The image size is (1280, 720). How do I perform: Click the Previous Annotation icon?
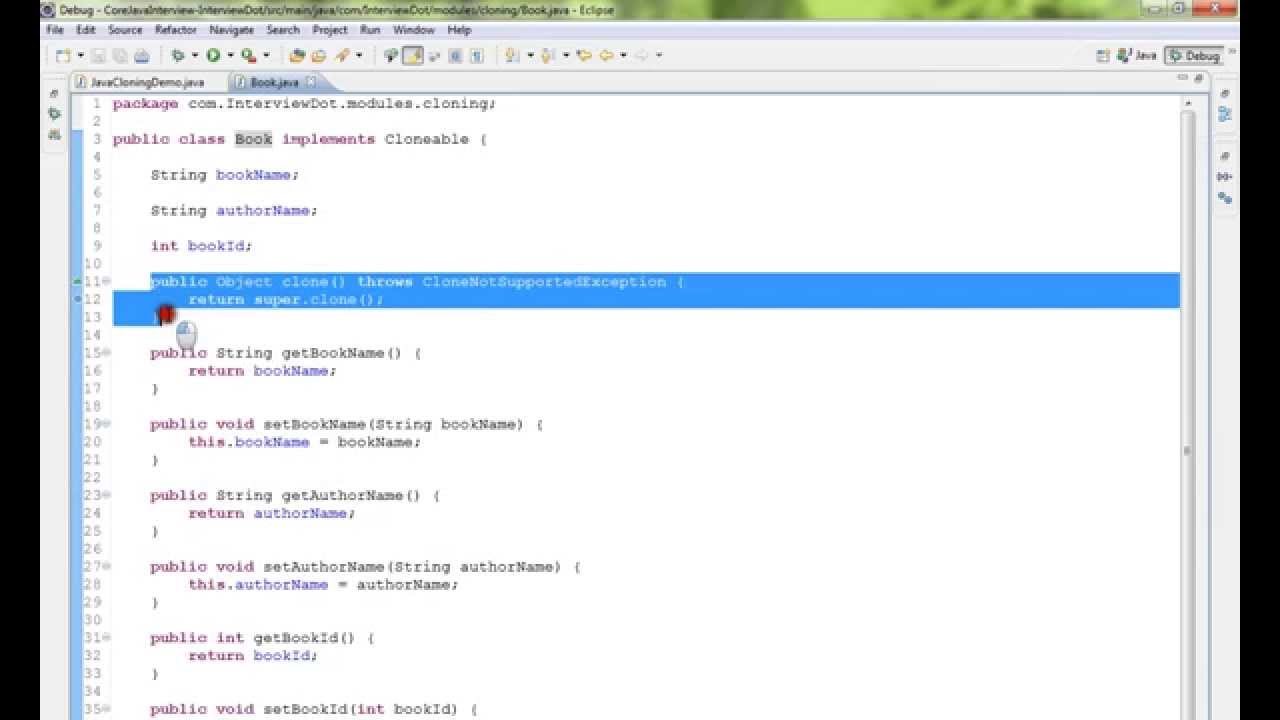tap(548, 56)
